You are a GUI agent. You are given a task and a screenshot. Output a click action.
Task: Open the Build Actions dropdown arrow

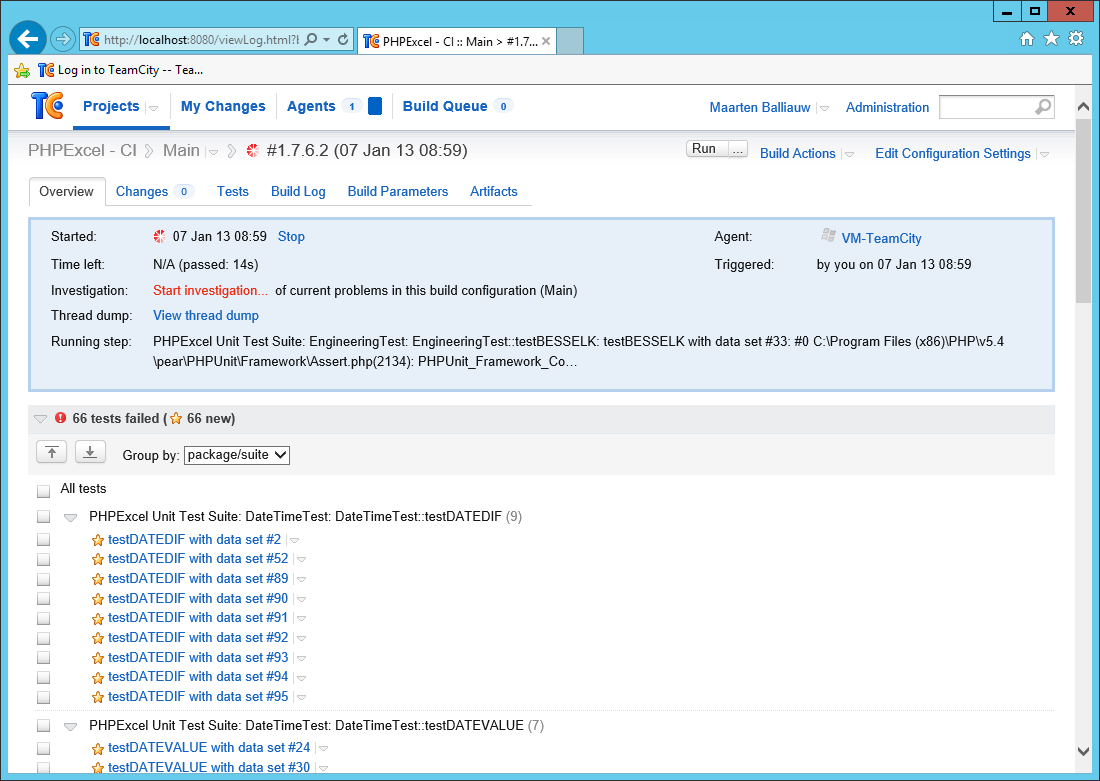[x=847, y=153]
